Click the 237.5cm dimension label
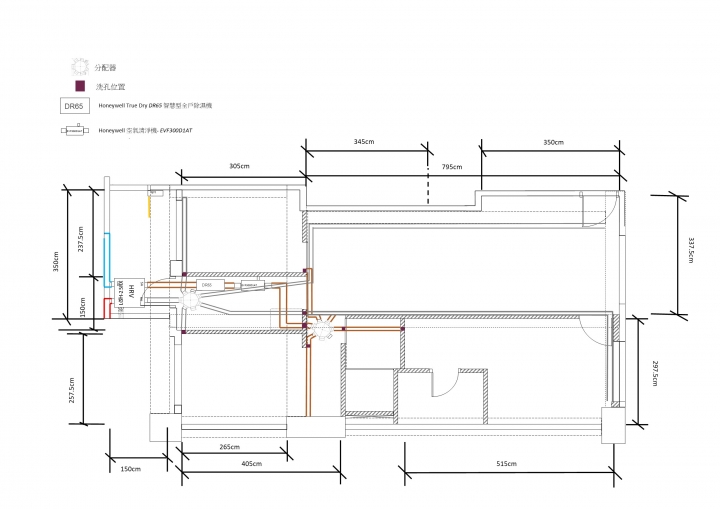 [81, 239]
